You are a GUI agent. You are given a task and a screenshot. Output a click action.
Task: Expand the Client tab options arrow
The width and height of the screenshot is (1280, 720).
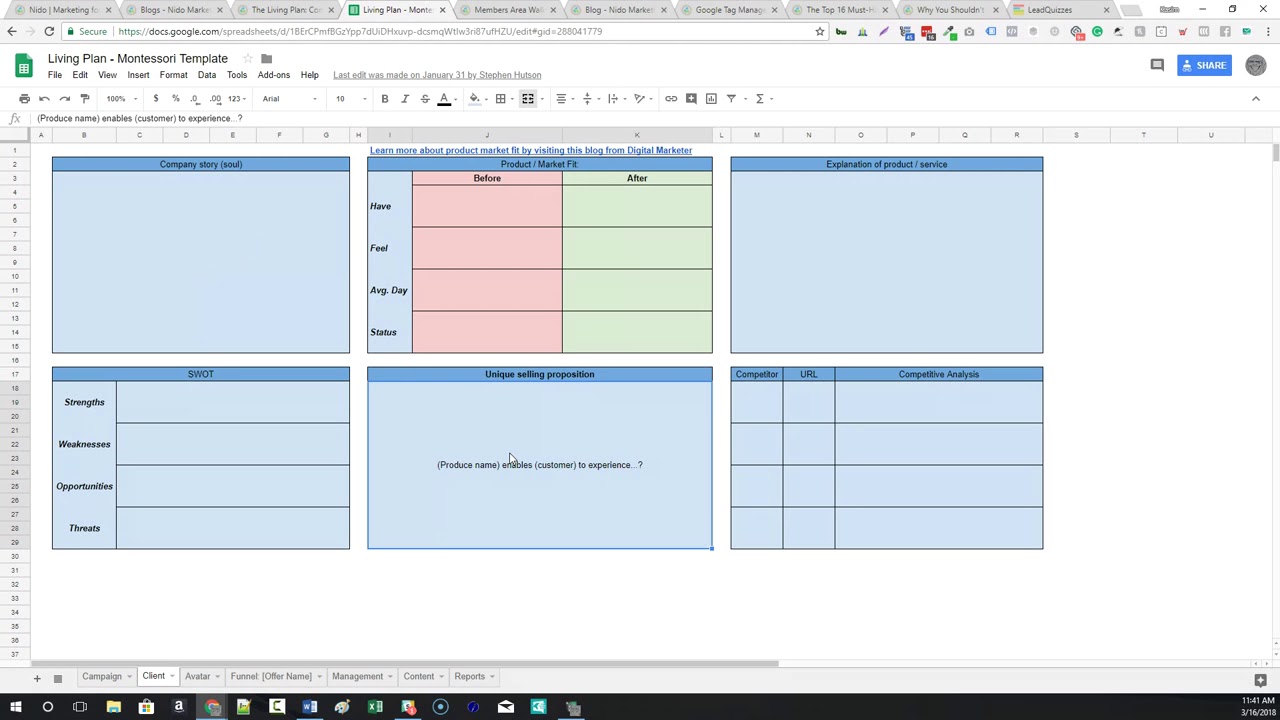(x=173, y=677)
